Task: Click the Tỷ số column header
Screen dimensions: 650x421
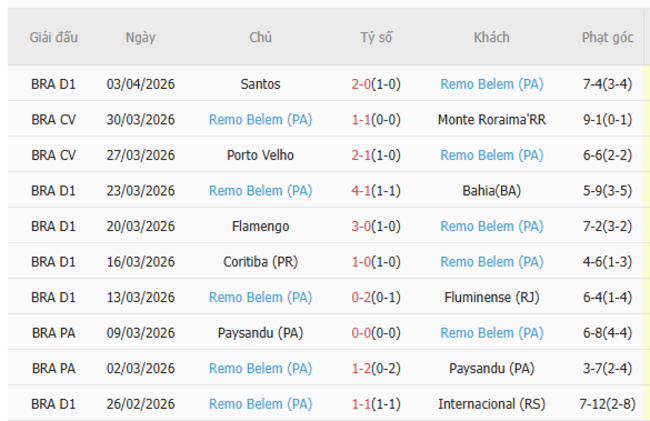Action: (377, 38)
